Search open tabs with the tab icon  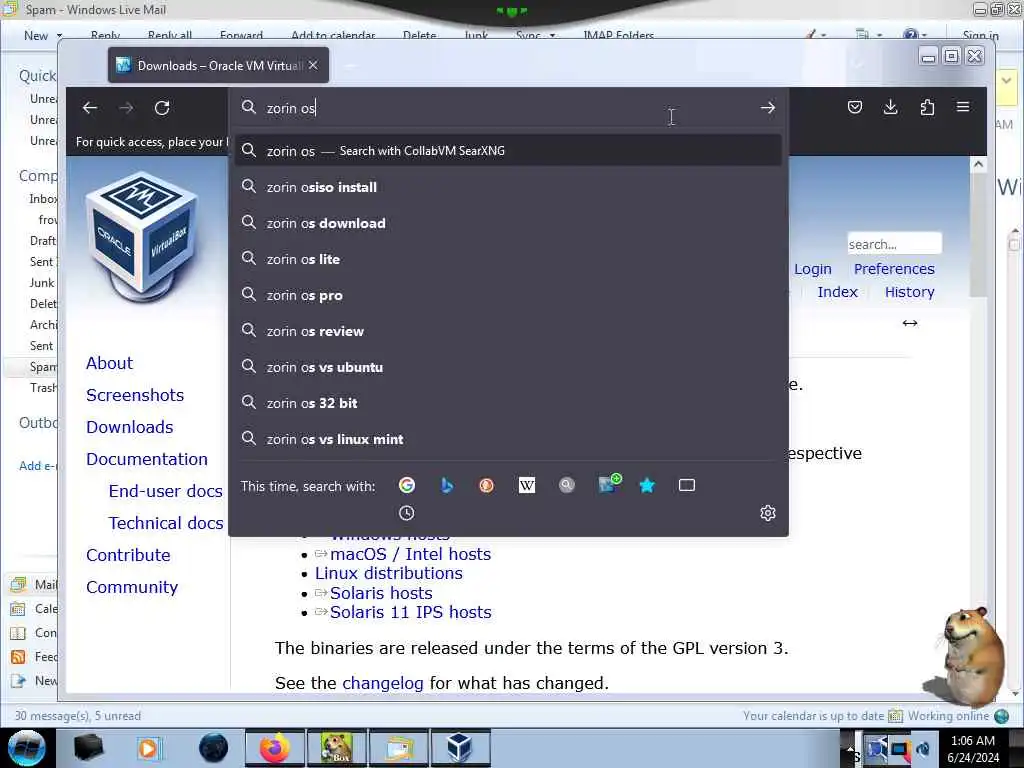tap(686, 485)
